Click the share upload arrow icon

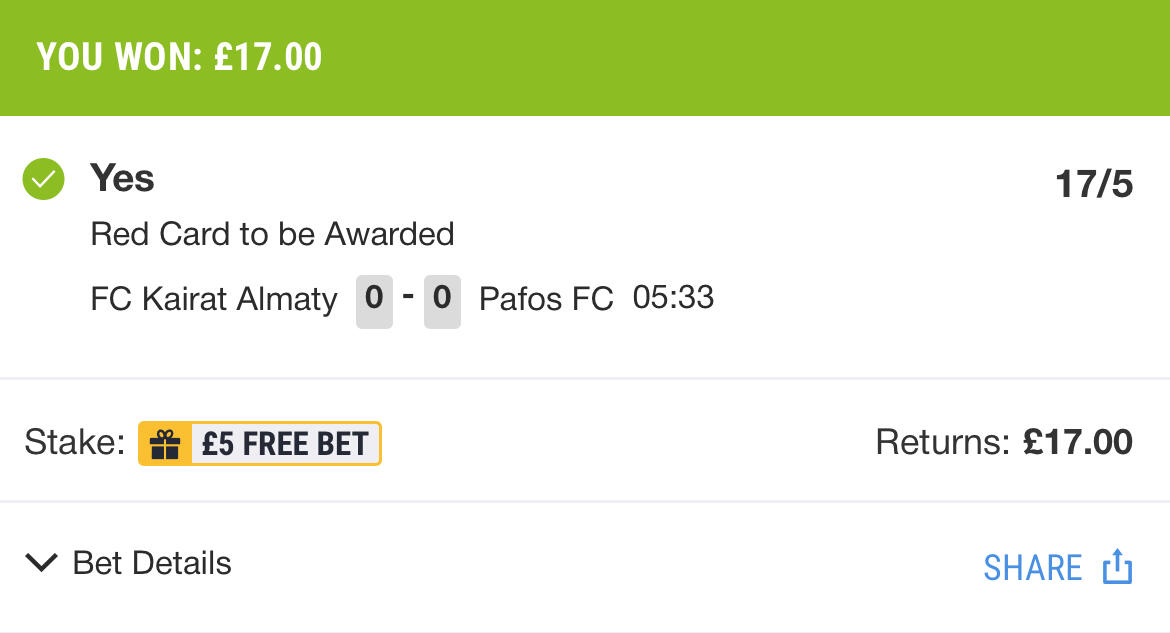1117,567
